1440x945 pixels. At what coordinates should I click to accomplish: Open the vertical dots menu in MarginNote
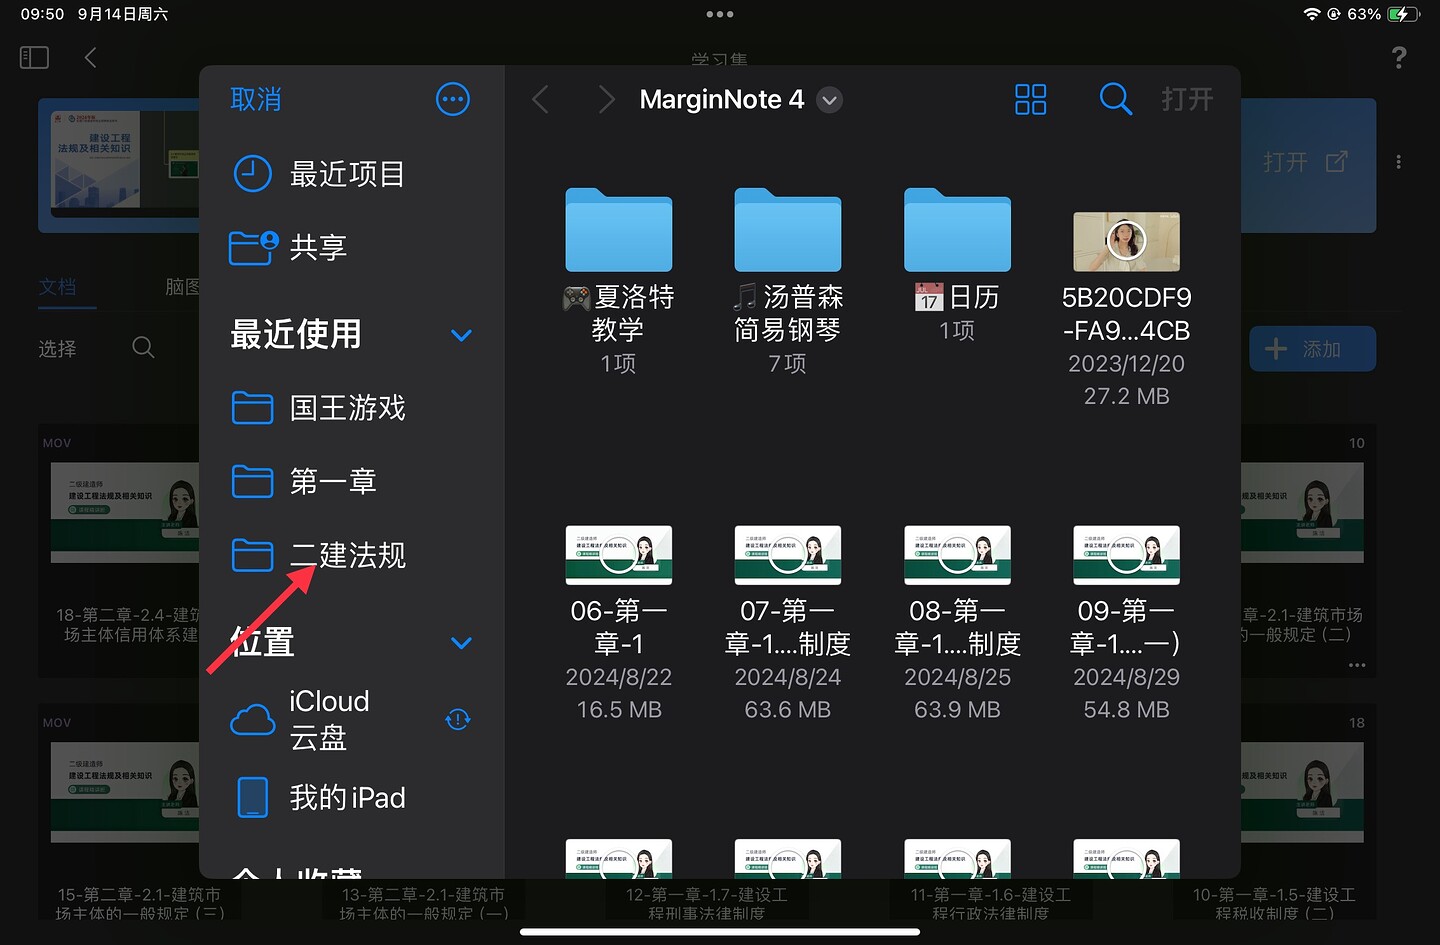coord(1398,162)
